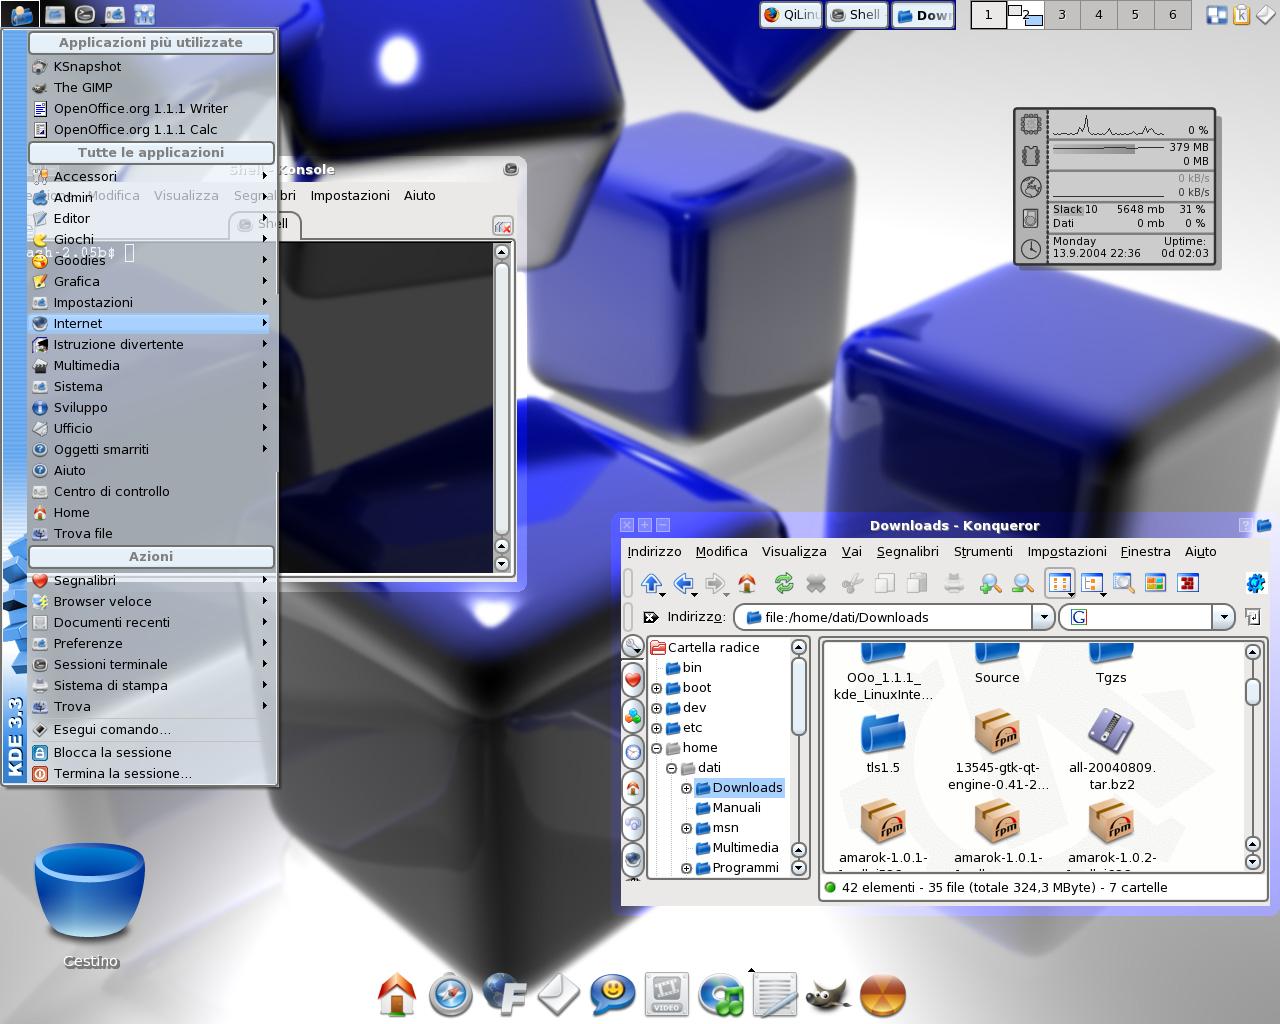Toggle the icon view mode button in Konqueror
Image resolution: width=1280 pixels, height=1024 pixels.
pyautogui.click(x=1060, y=583)
